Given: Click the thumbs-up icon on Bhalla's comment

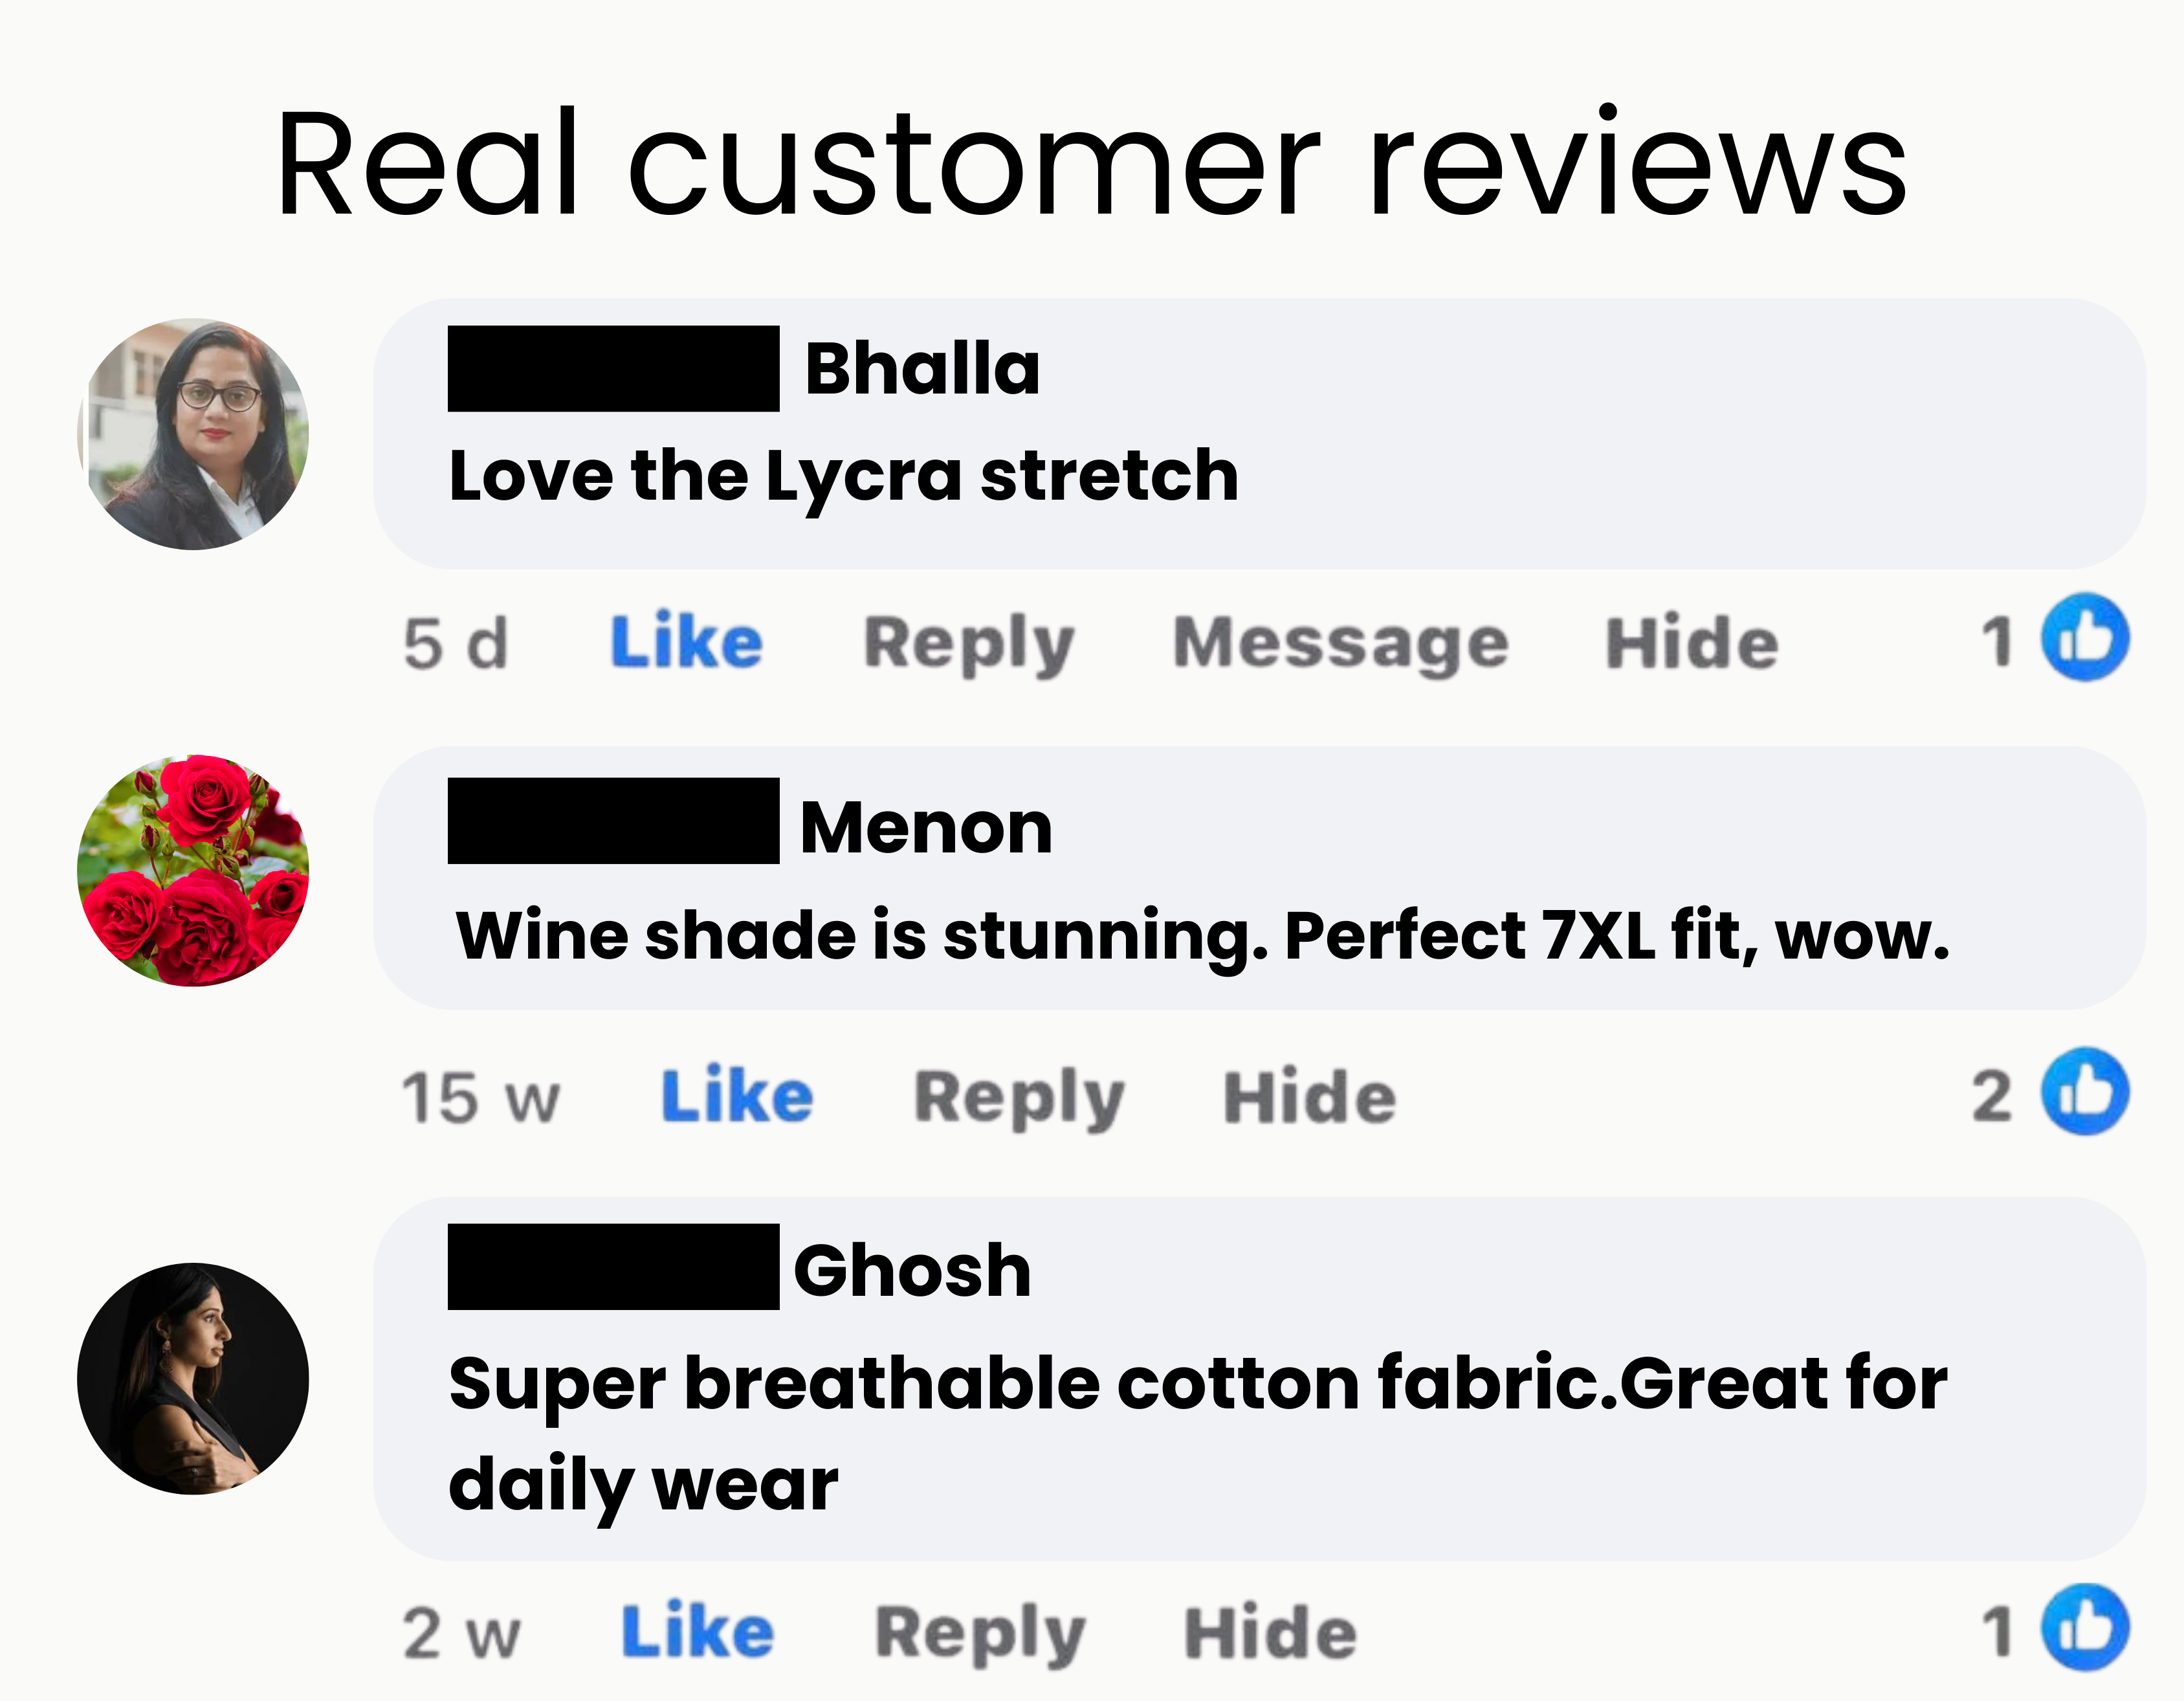Looking at the screenshot, I should coord(2085,637).
